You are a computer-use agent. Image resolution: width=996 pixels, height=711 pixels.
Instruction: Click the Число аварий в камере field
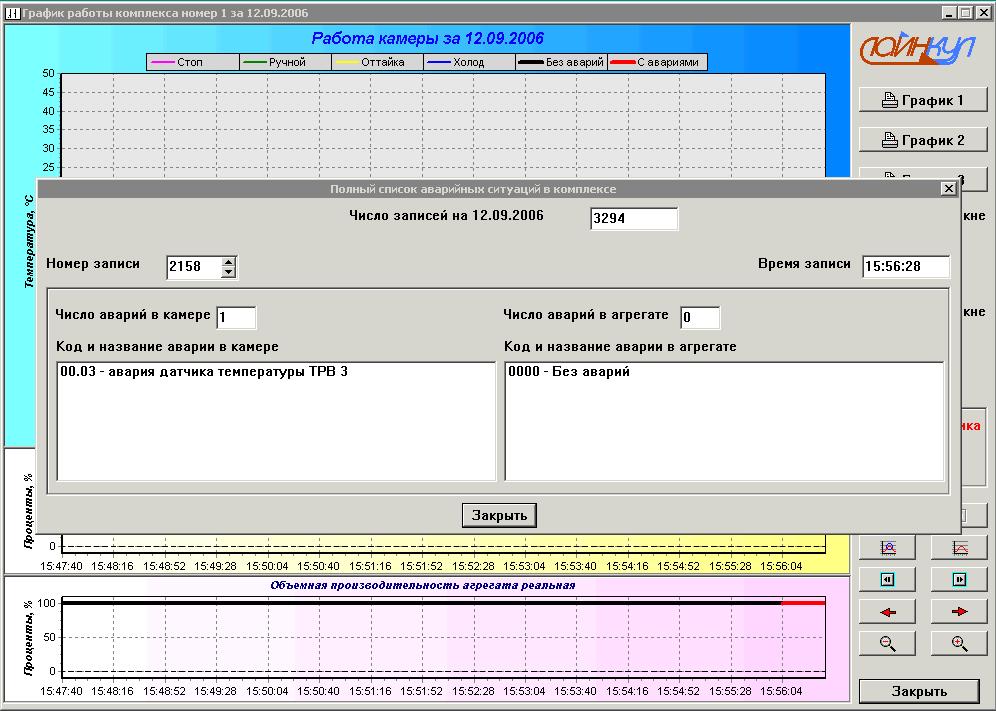point(236,317)
